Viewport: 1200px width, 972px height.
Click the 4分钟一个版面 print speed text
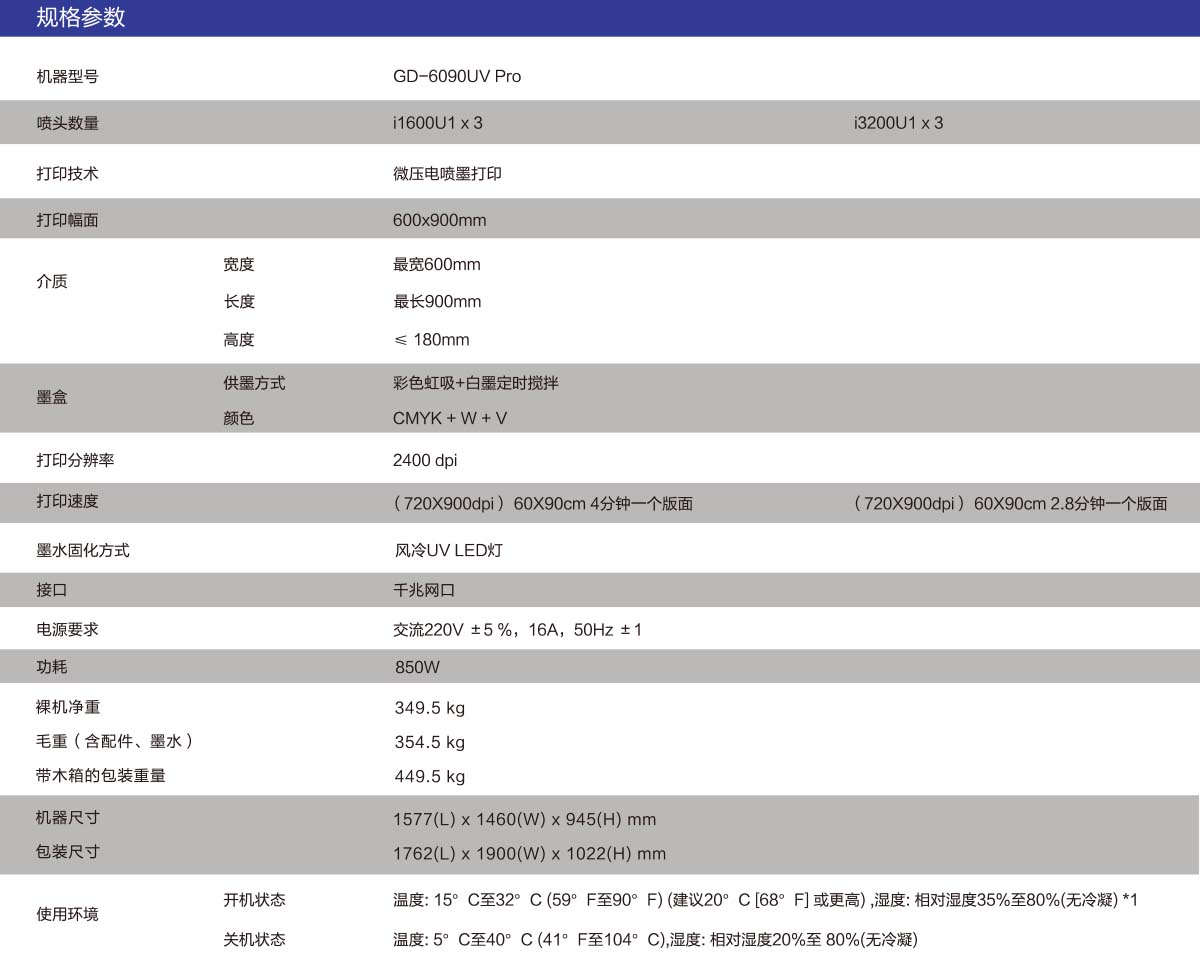pyautogui.click(x=641, y=504)
